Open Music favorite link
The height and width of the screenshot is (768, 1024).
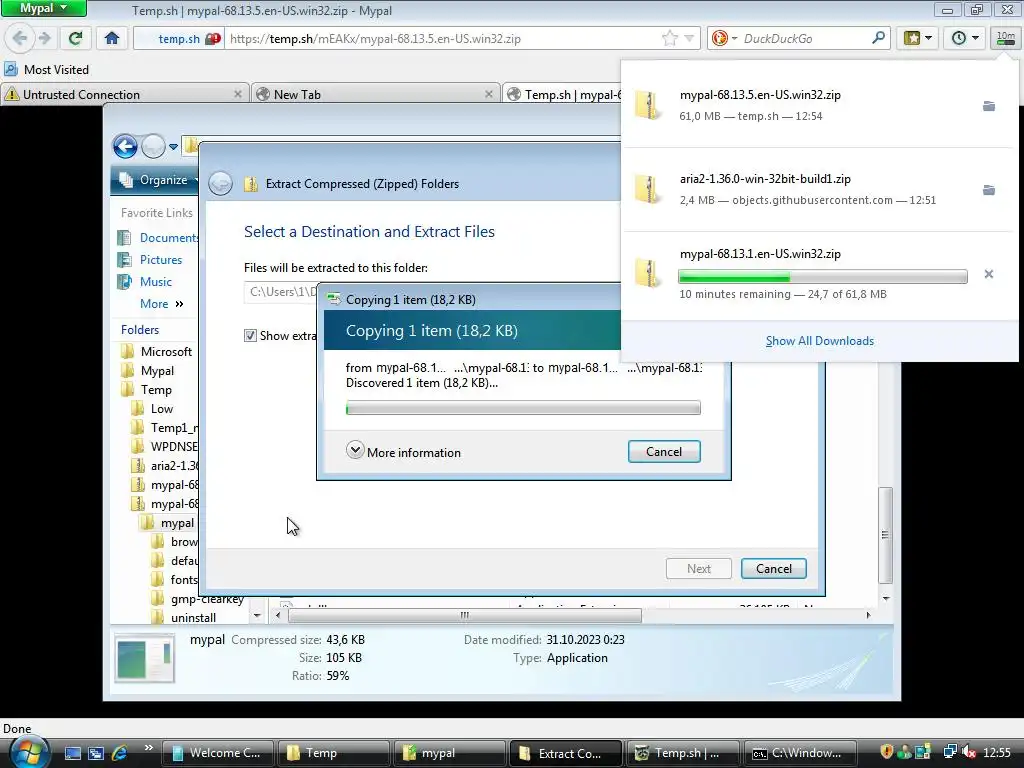point(145,282)
